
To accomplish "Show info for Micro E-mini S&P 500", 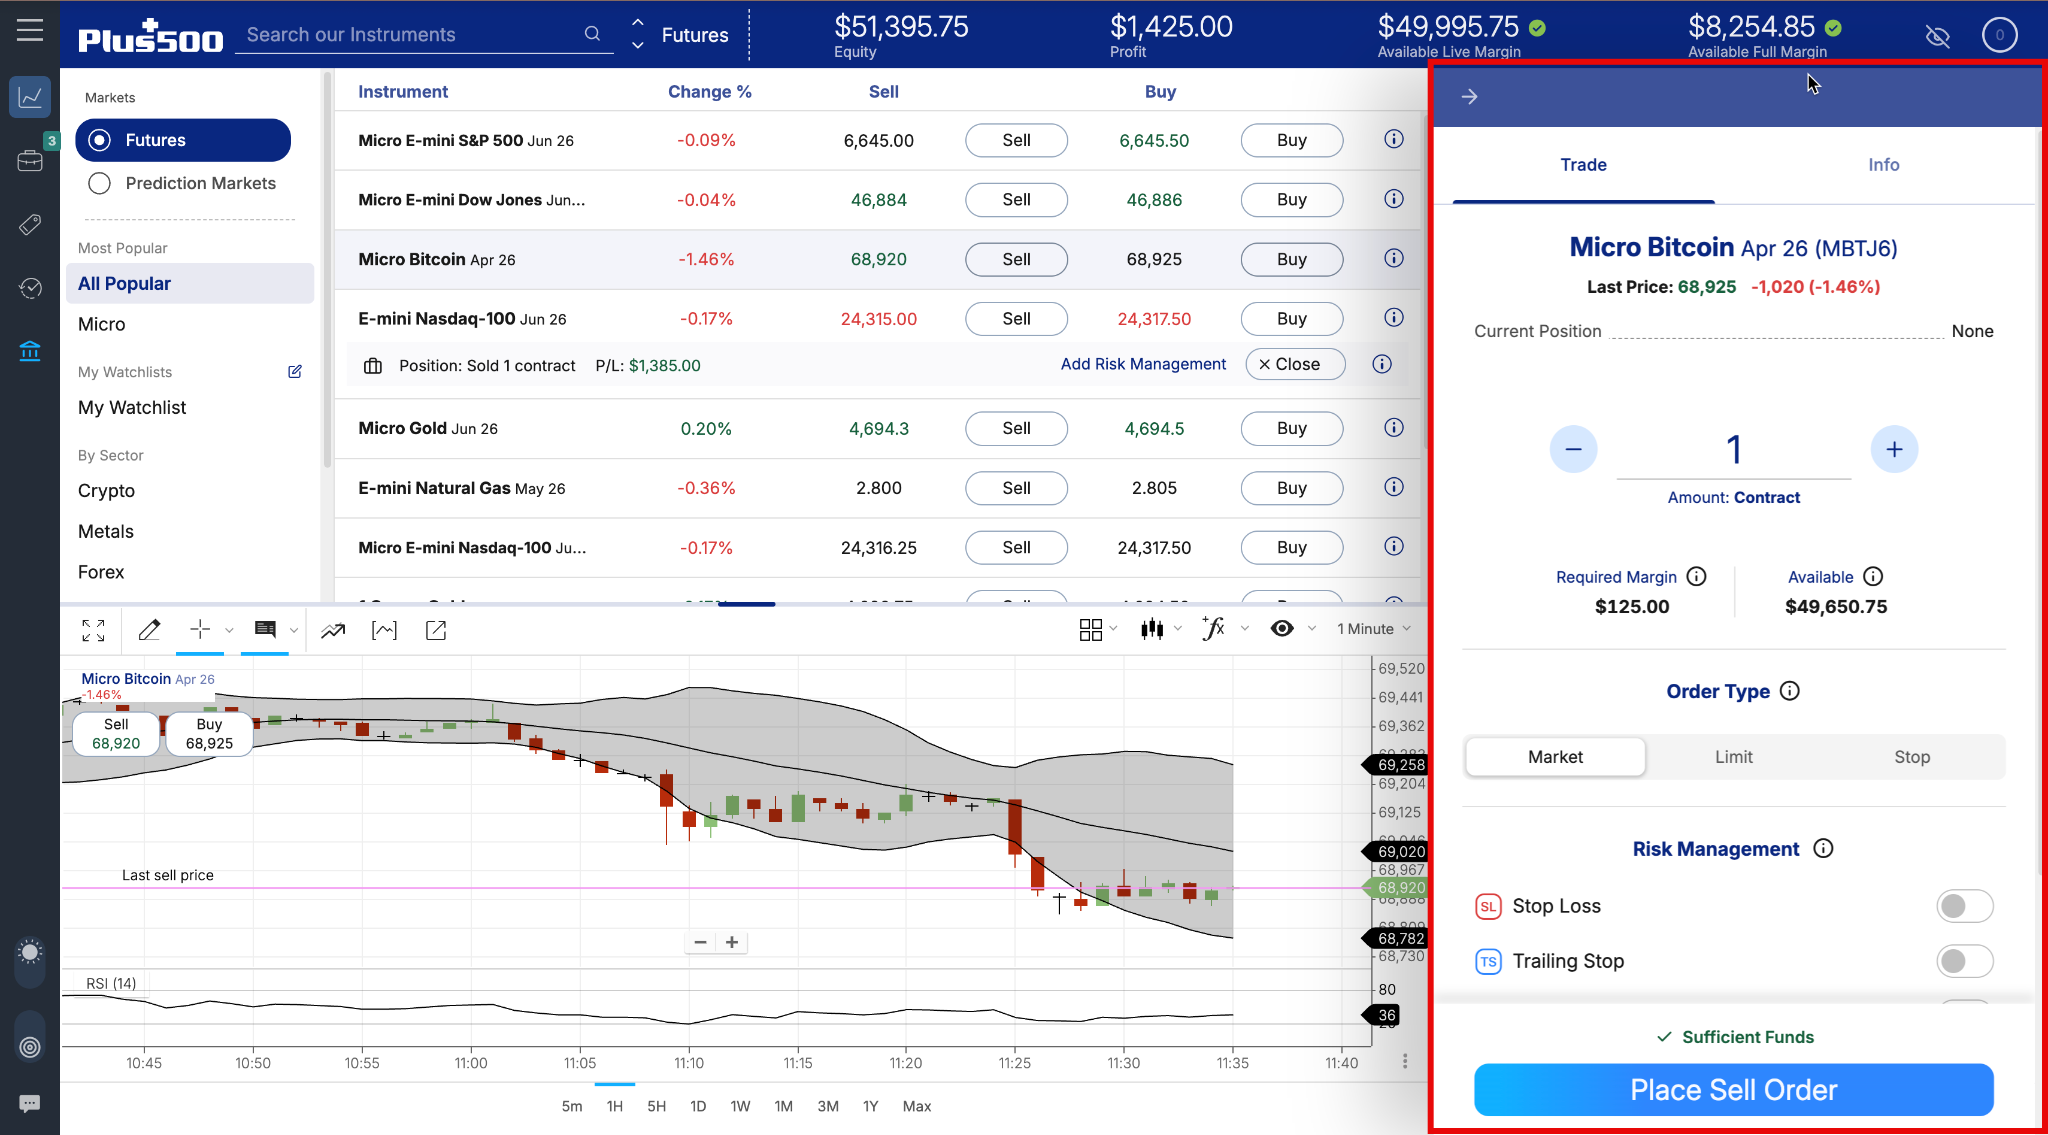I will pos(1394,139).
